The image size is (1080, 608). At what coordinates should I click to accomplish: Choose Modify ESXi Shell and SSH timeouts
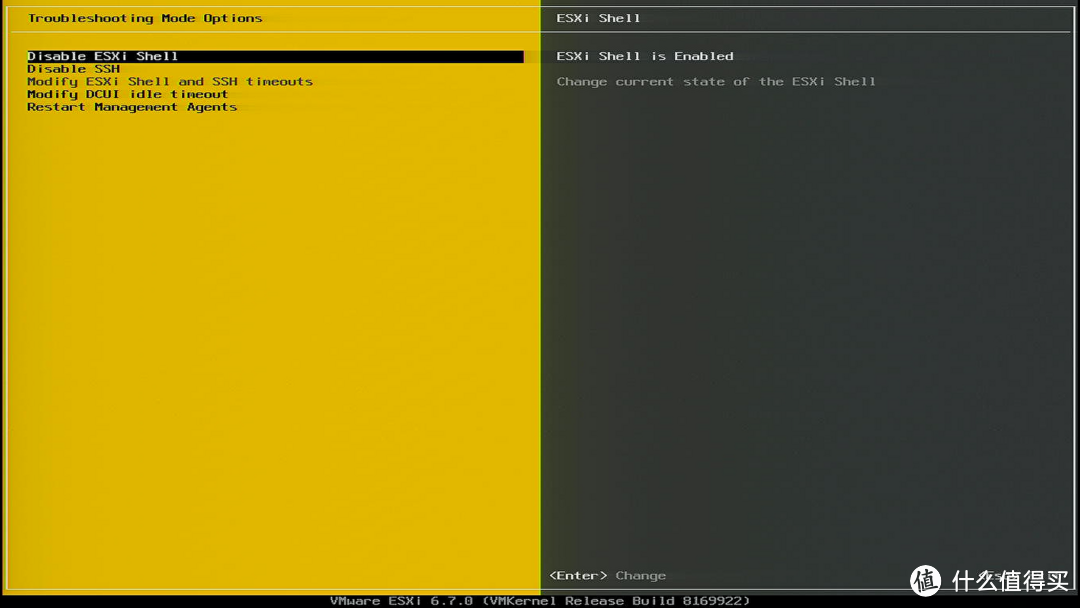pos(170,81)
